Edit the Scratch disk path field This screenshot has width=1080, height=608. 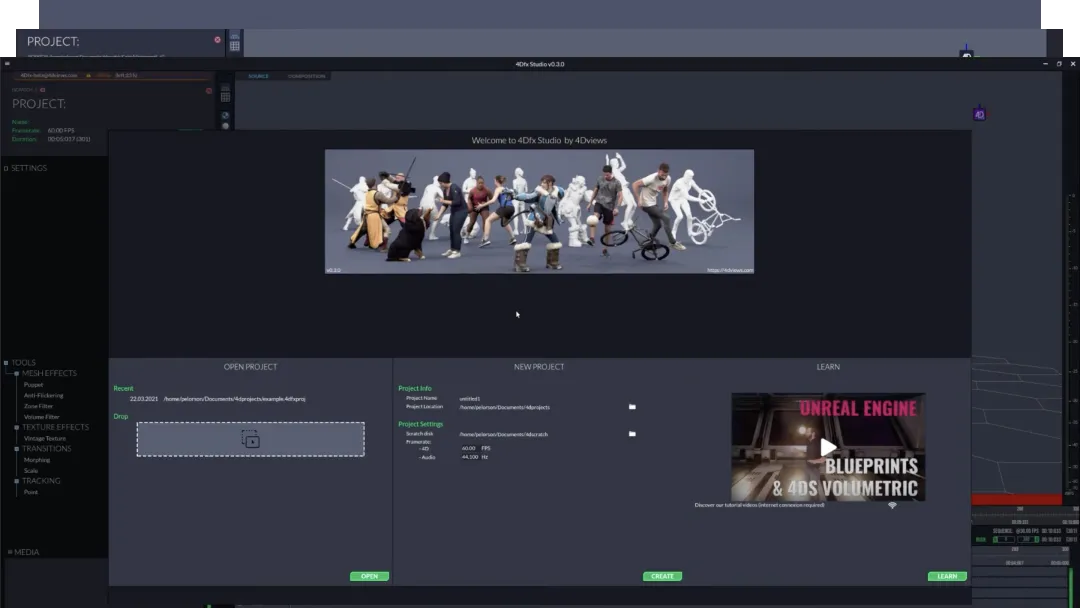tap(503, 434)
